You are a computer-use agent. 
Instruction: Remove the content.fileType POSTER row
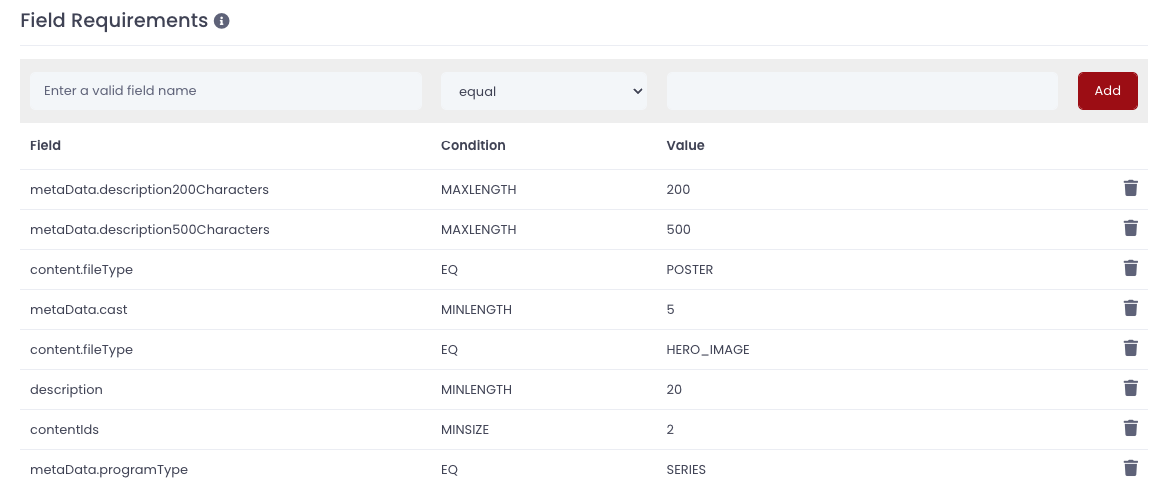coord(1131,268)
